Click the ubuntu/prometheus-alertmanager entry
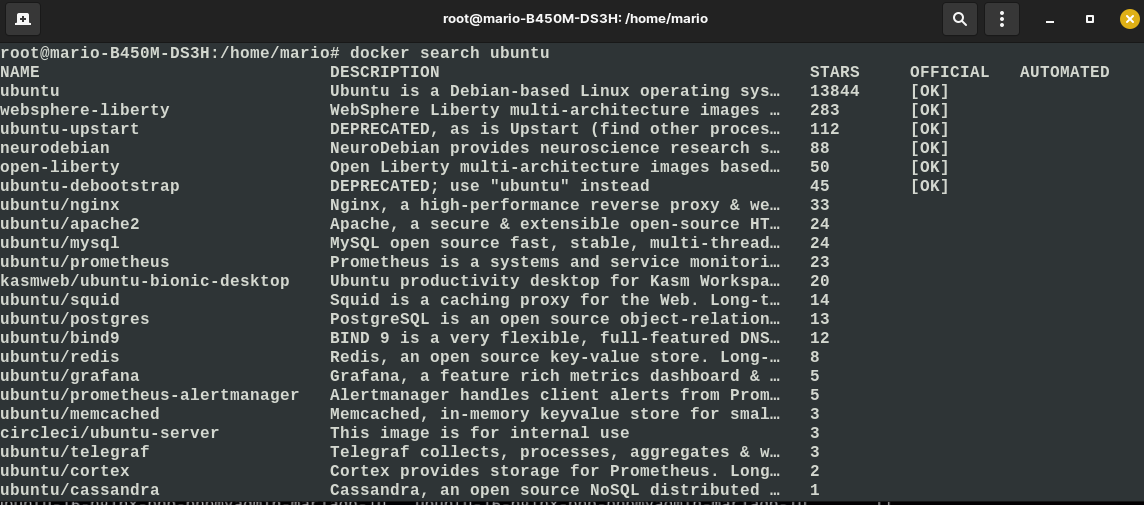Viewport: 1144px width, 505px height. click(x=150, y=395)
